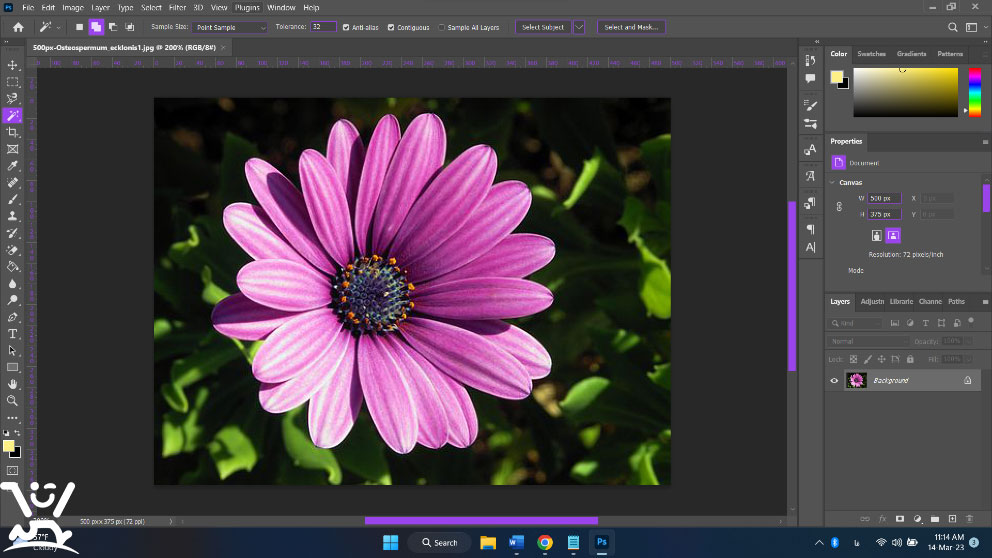Open the Image menu
The height and width of the screenshot is (558, 992).
point(73,8)
